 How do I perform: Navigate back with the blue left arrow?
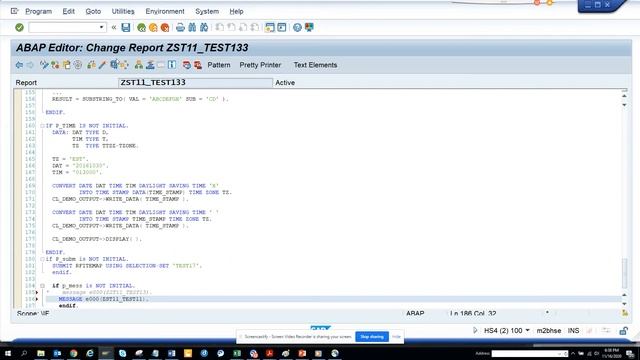click(19, 65)
